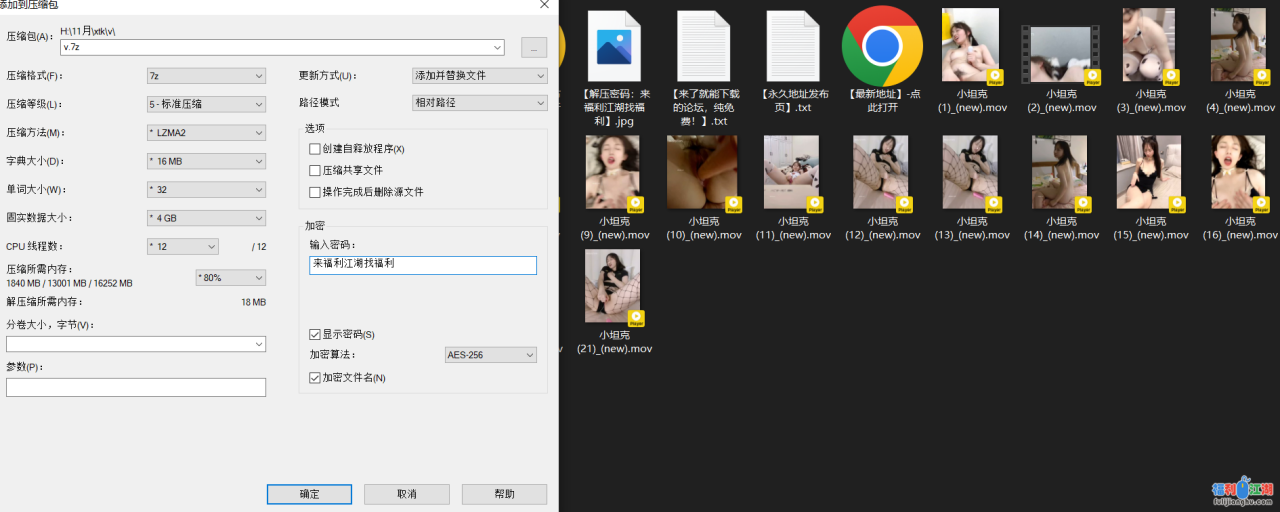Screen dimensions: 1280x512
Task: Click the 取消 button
Action: click(406, 494)
